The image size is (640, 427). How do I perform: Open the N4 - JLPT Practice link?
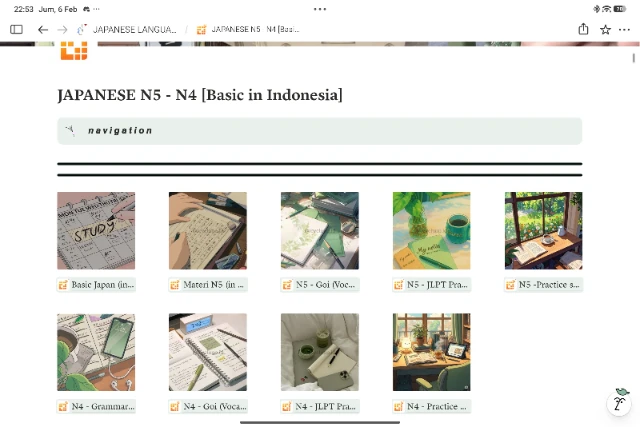pyautogui.click(x=320, y=407)
